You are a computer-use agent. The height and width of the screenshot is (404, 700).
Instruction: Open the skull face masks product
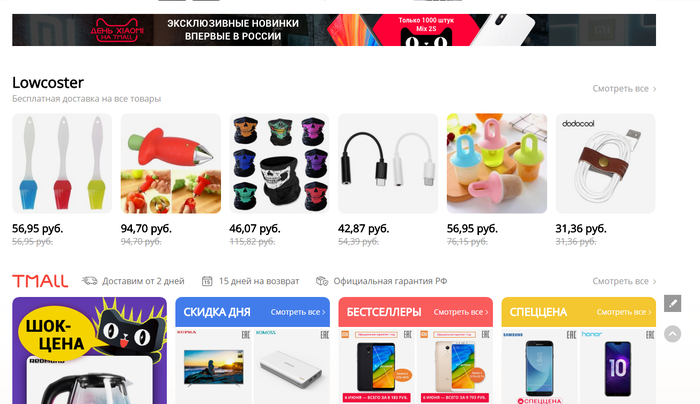click(279, 163)
